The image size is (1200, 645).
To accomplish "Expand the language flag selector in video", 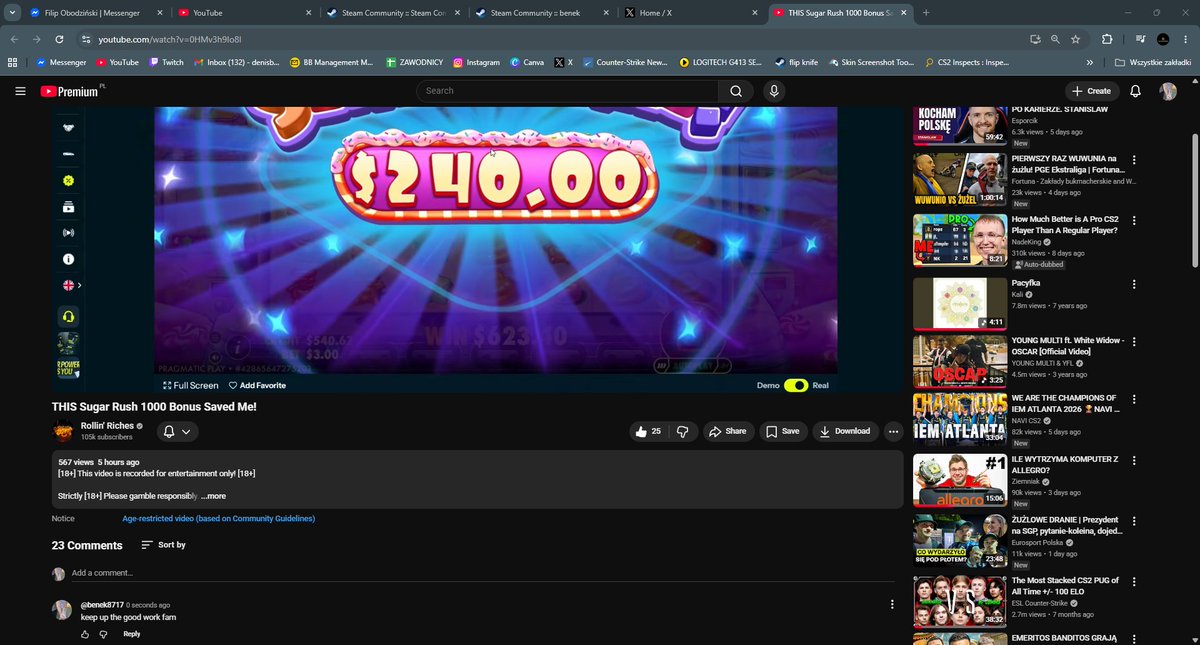I will (x=71, y=285).
